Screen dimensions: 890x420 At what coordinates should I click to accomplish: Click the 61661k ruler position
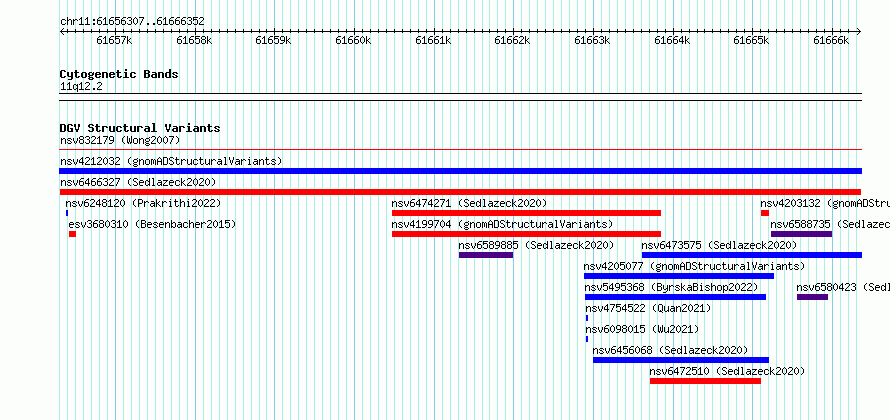click(x=433, y=40)
